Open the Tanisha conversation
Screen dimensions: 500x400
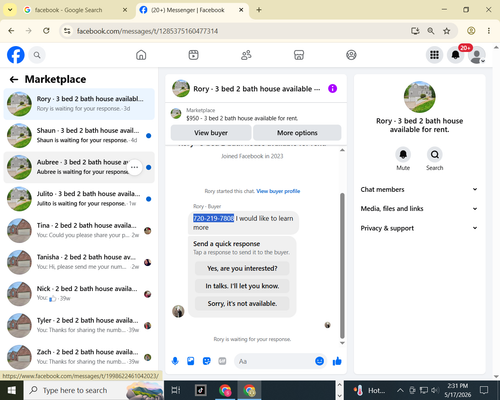click(x=79, y=262)
